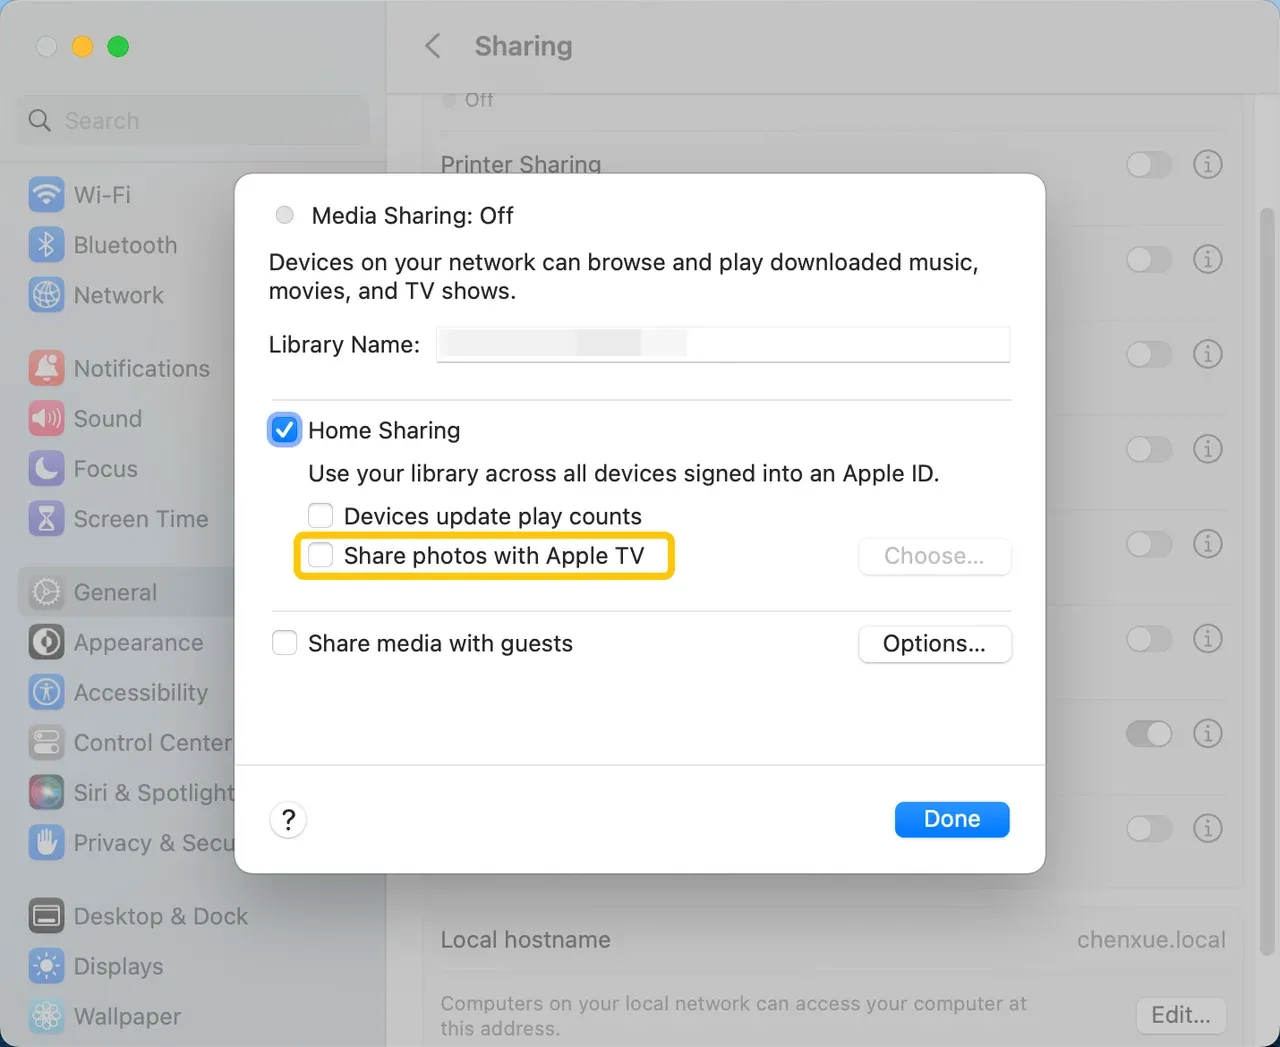The width and height of the screenshot is (1280, 1047).
Task: Enable Share media with guests
Action: tap(285, 643)
